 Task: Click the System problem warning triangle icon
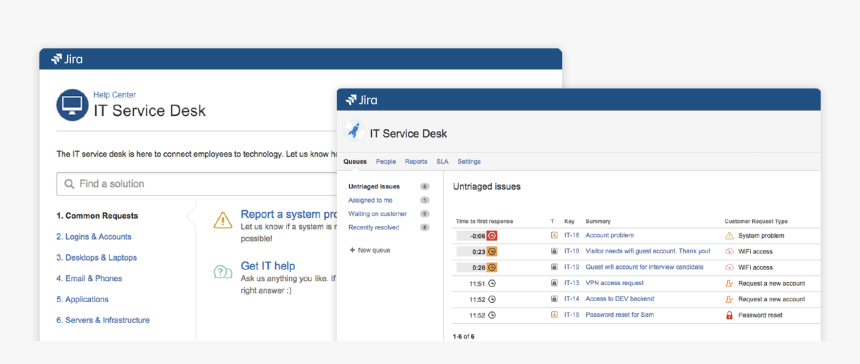click(x=729, y=236)
